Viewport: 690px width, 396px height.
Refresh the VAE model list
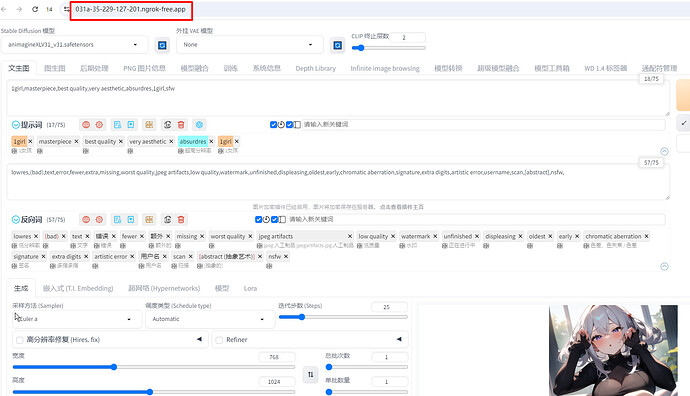(338, 45)
